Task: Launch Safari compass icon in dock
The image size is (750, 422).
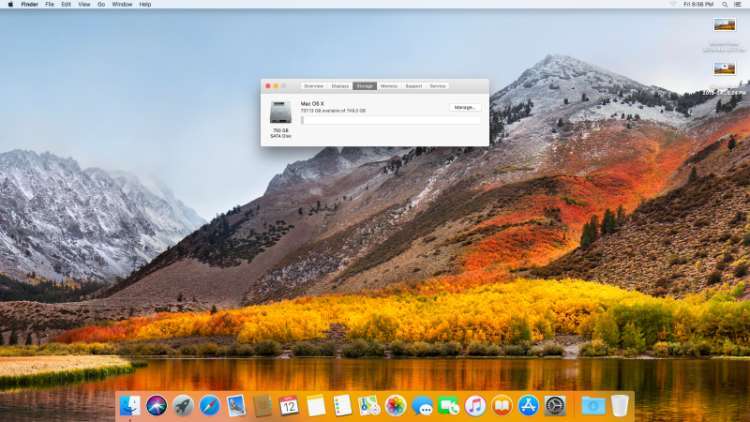Action: pos(210,405)
